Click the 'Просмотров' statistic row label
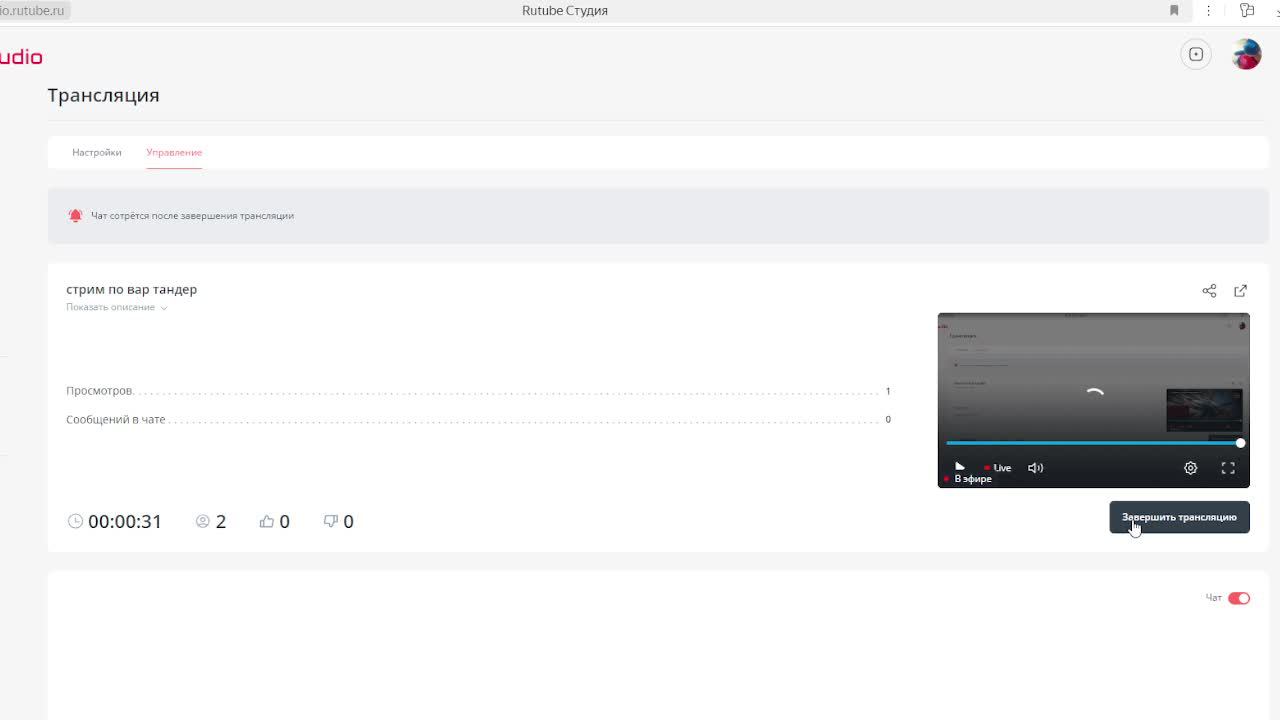 (99, 391)
